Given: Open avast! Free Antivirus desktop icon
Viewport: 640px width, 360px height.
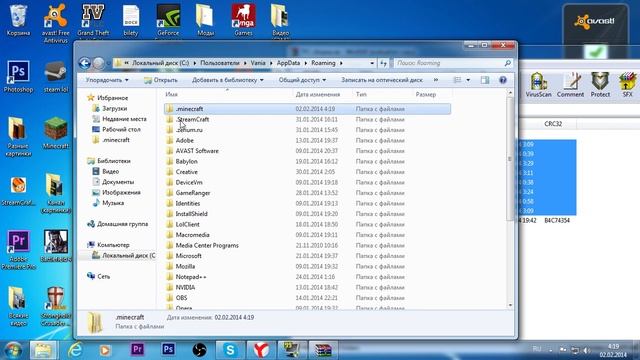Looking at the screenshot, I should (x=56, y=22).
